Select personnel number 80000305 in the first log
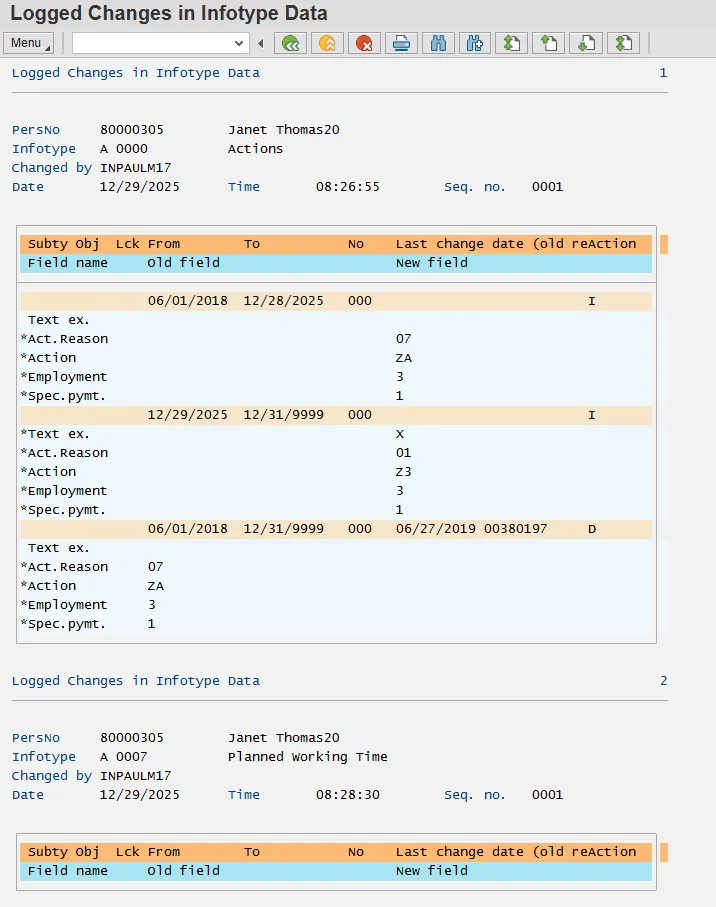The width and height of the screenshot is (716, 907). pos(132,130)
